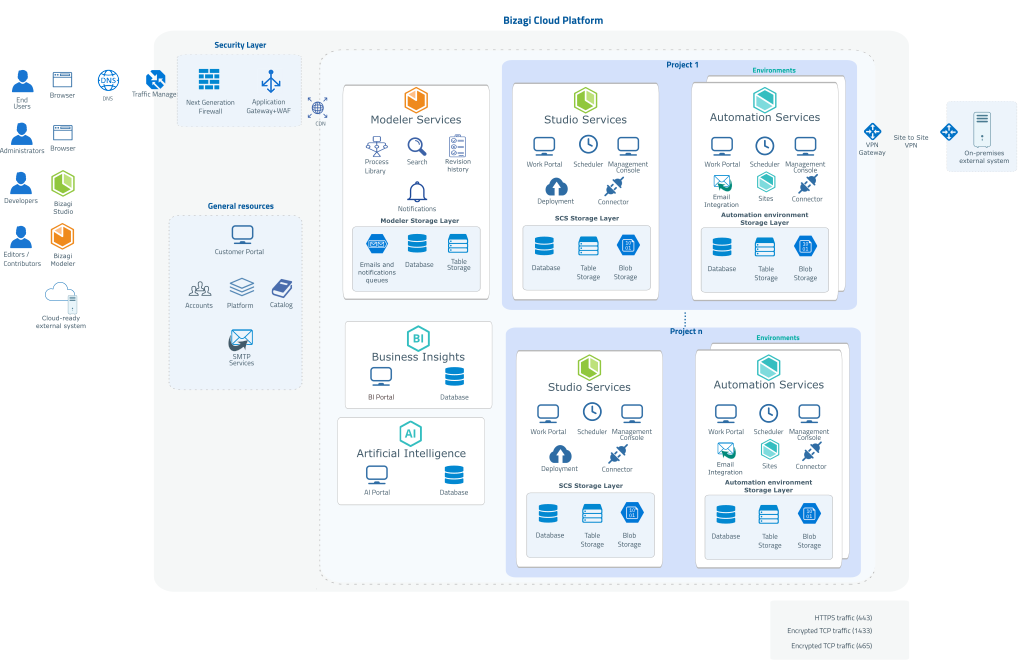The height and width of the screenshot is (660, 1029).
Task: Select the Accounts icon in General resources
Action: click(200, 289)
